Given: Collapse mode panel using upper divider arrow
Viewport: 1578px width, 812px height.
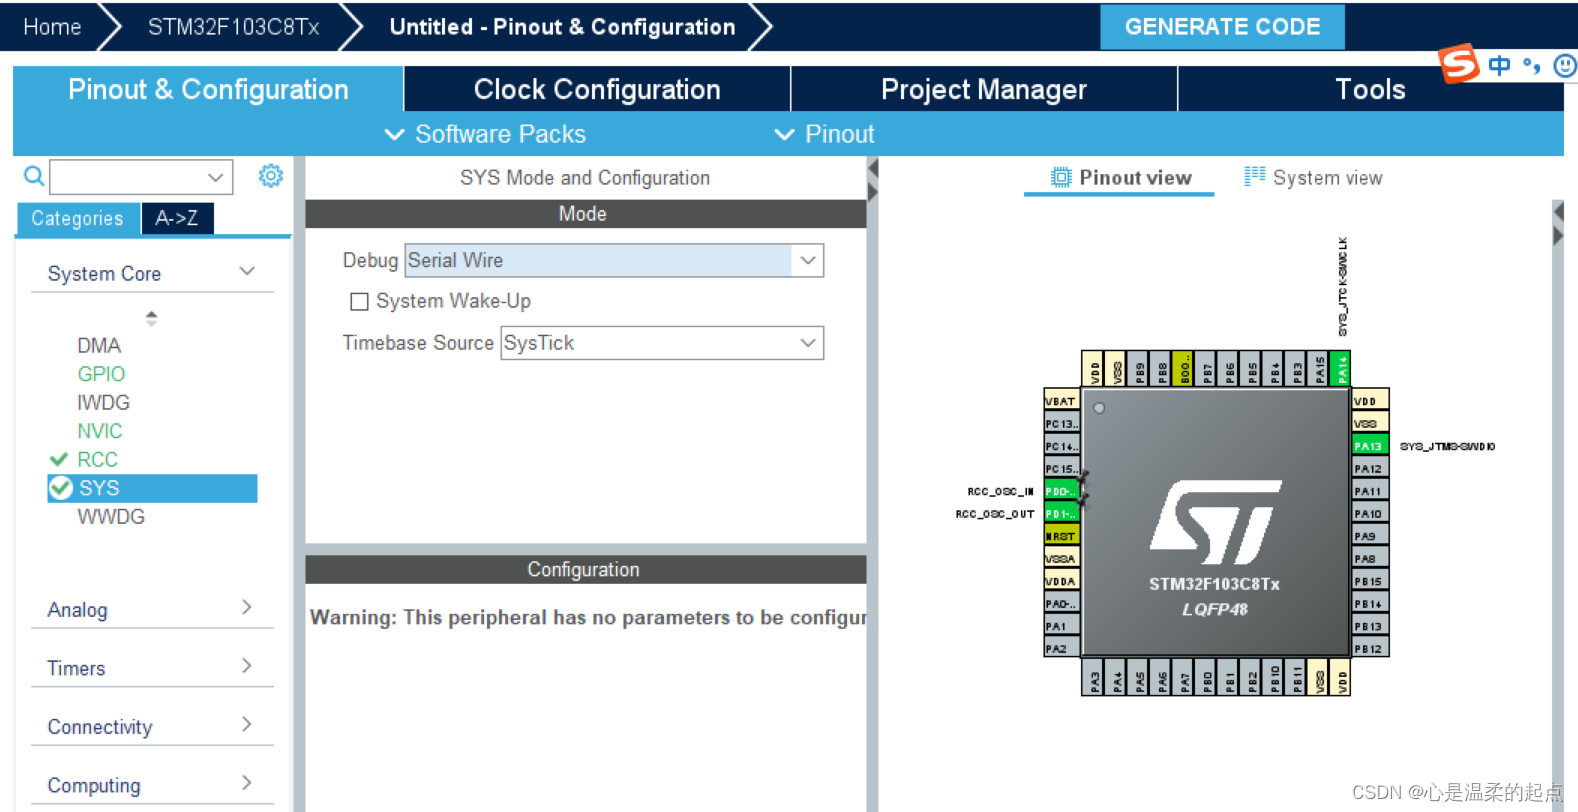Looking at the screenshot, I should pos(872,168).
